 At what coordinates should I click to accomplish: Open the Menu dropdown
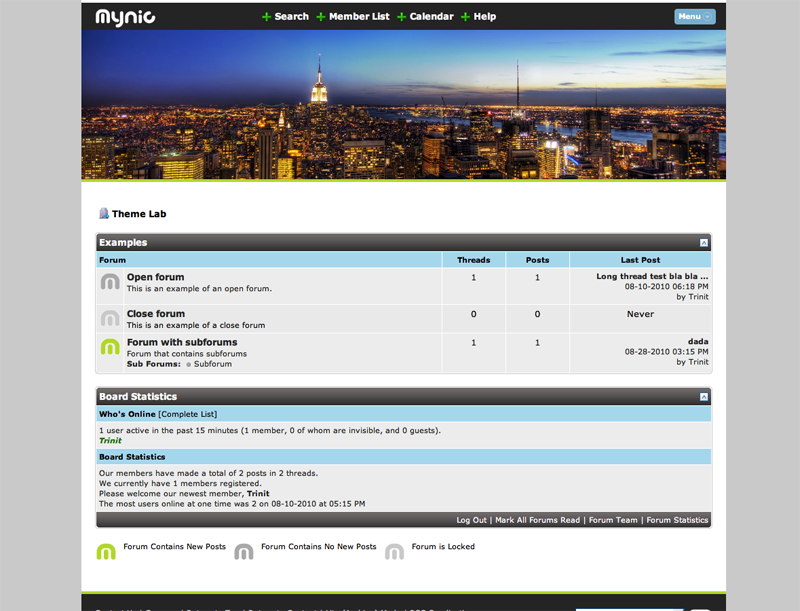[694, 16]
